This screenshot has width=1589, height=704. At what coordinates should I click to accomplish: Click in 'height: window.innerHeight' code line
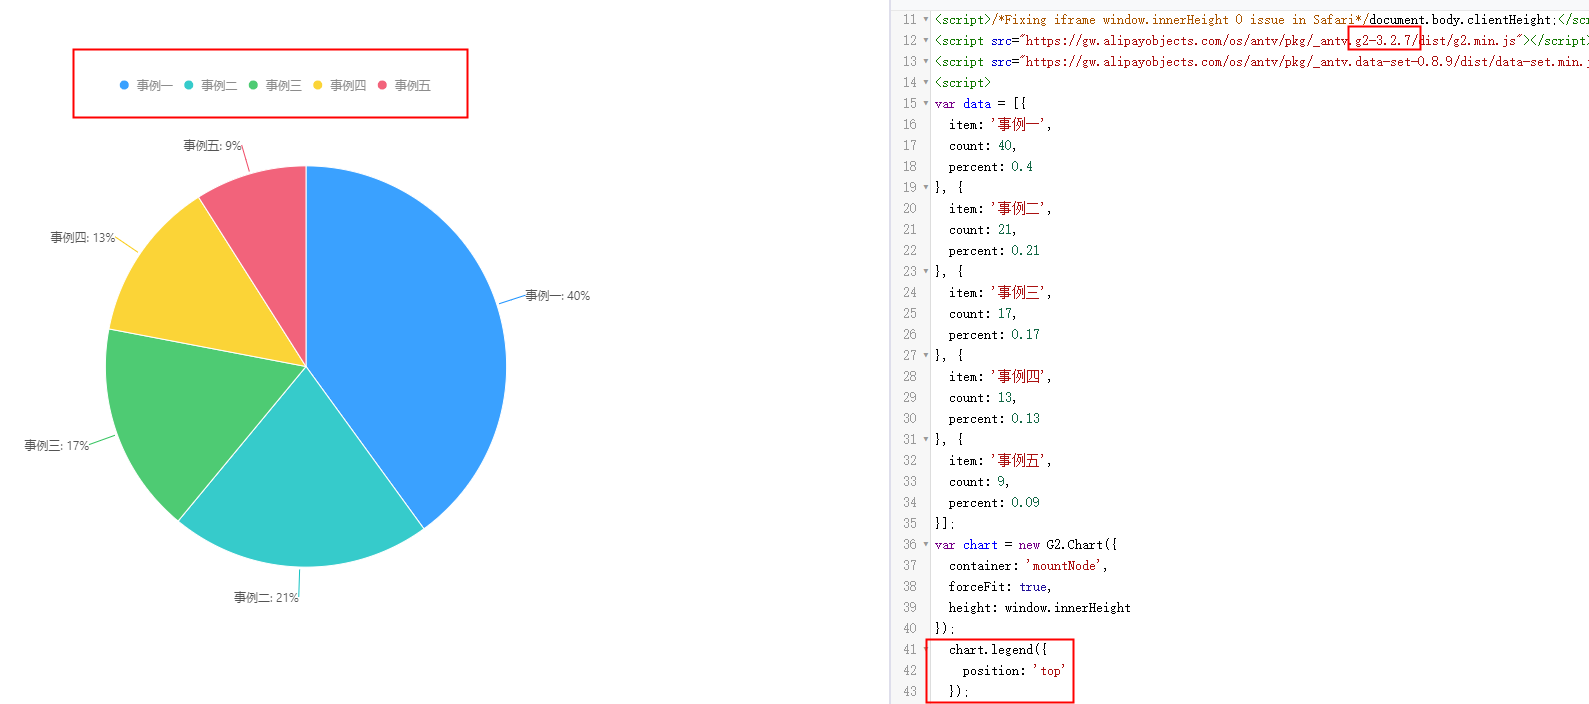tap(1040, 608)
